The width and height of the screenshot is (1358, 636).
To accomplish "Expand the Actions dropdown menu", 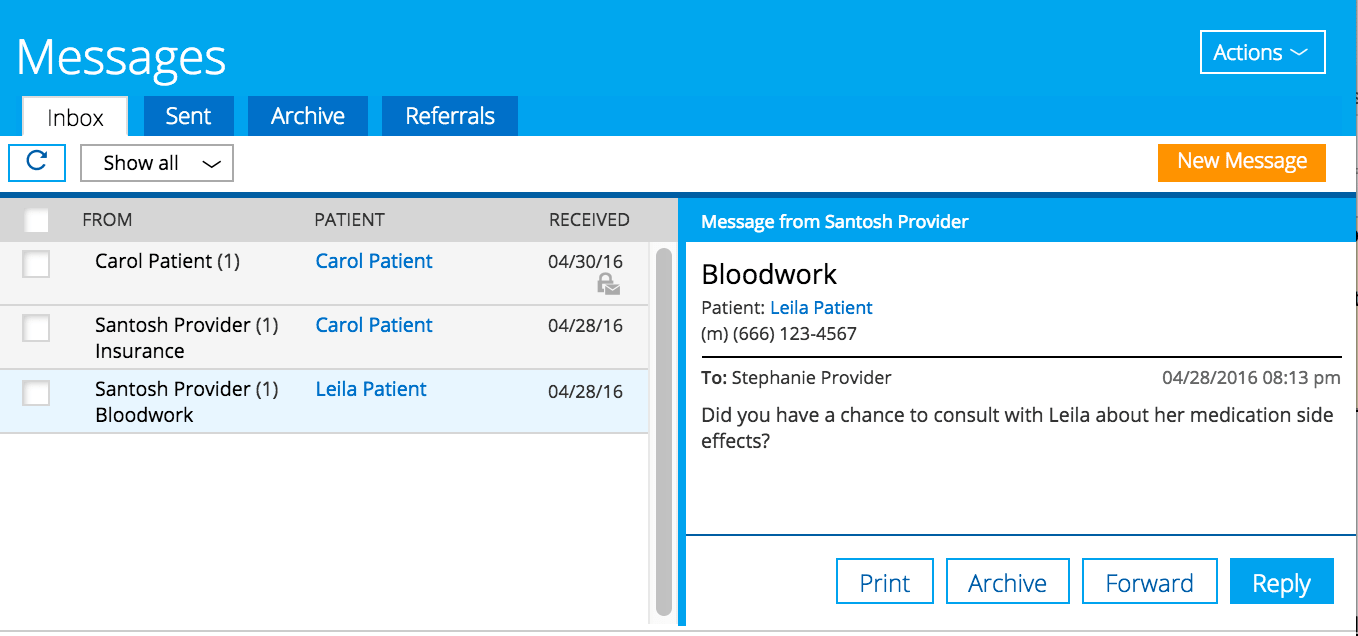I will click(1262, 53).
